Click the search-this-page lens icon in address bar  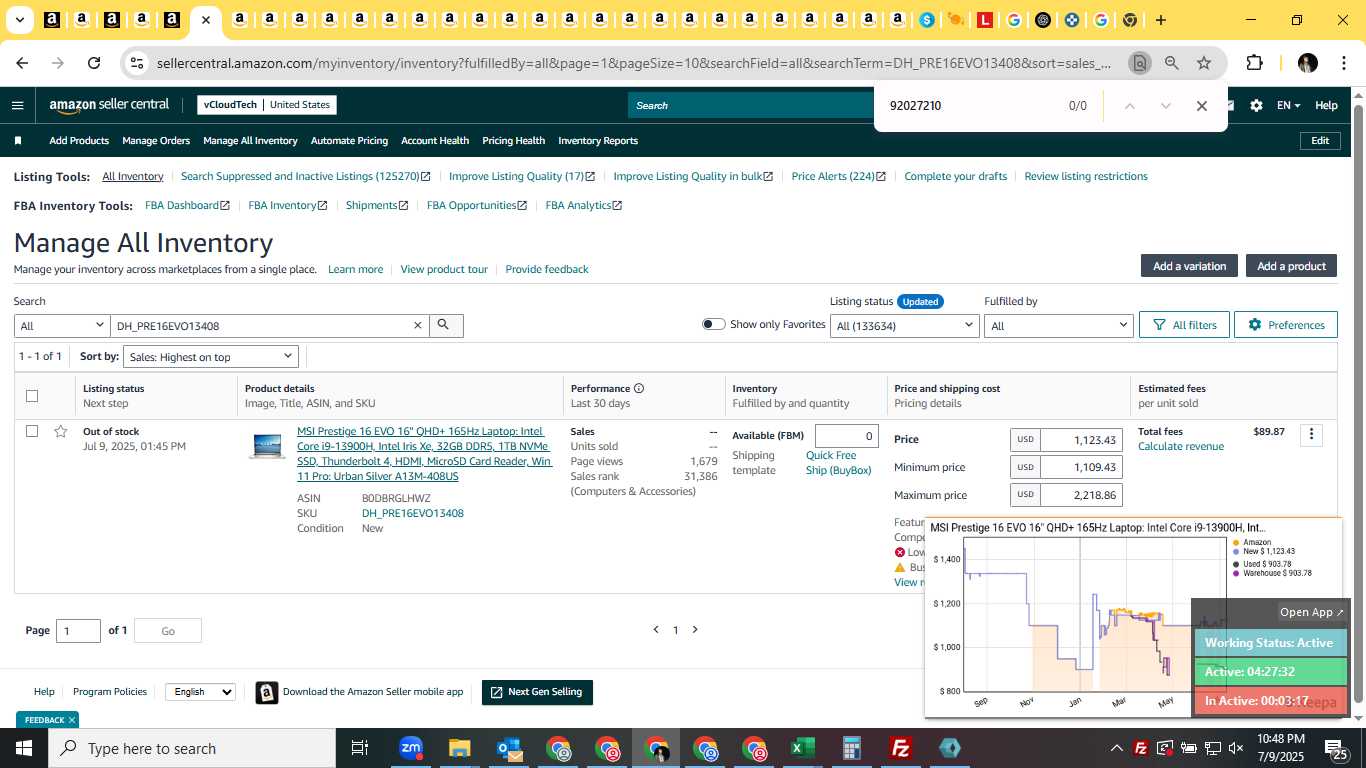pos(1139,63)
